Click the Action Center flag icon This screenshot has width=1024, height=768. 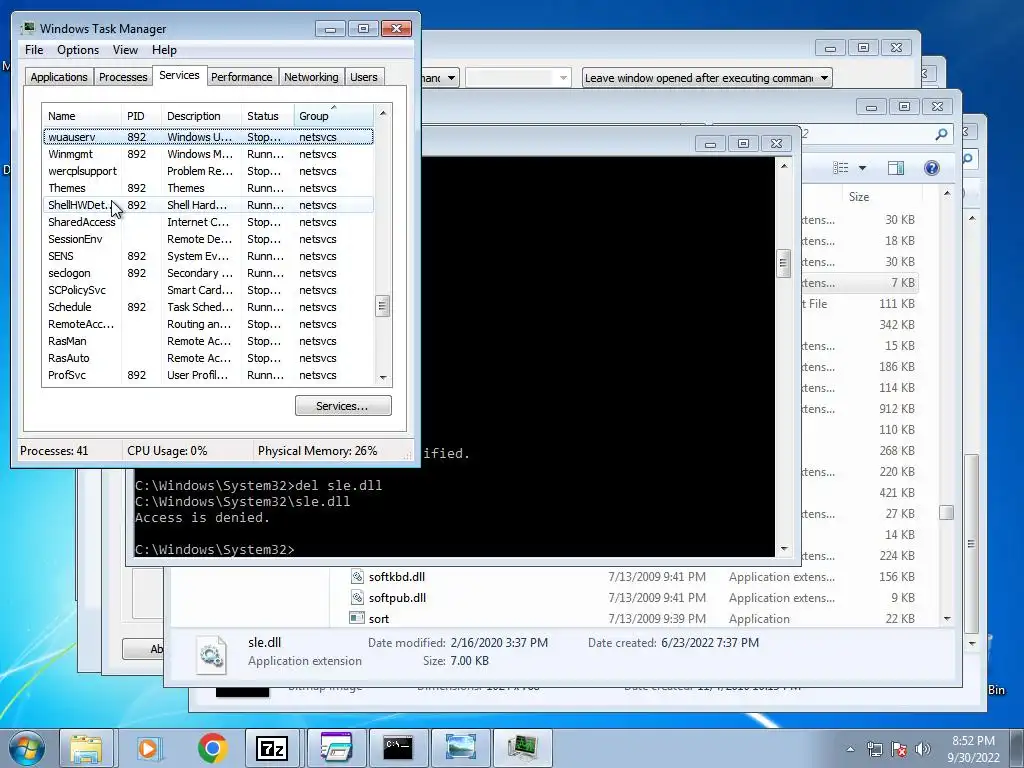(899, 749)
